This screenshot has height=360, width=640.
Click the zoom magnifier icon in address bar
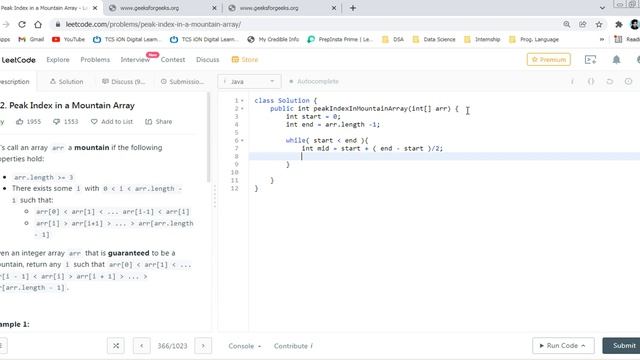coord(567,24)
